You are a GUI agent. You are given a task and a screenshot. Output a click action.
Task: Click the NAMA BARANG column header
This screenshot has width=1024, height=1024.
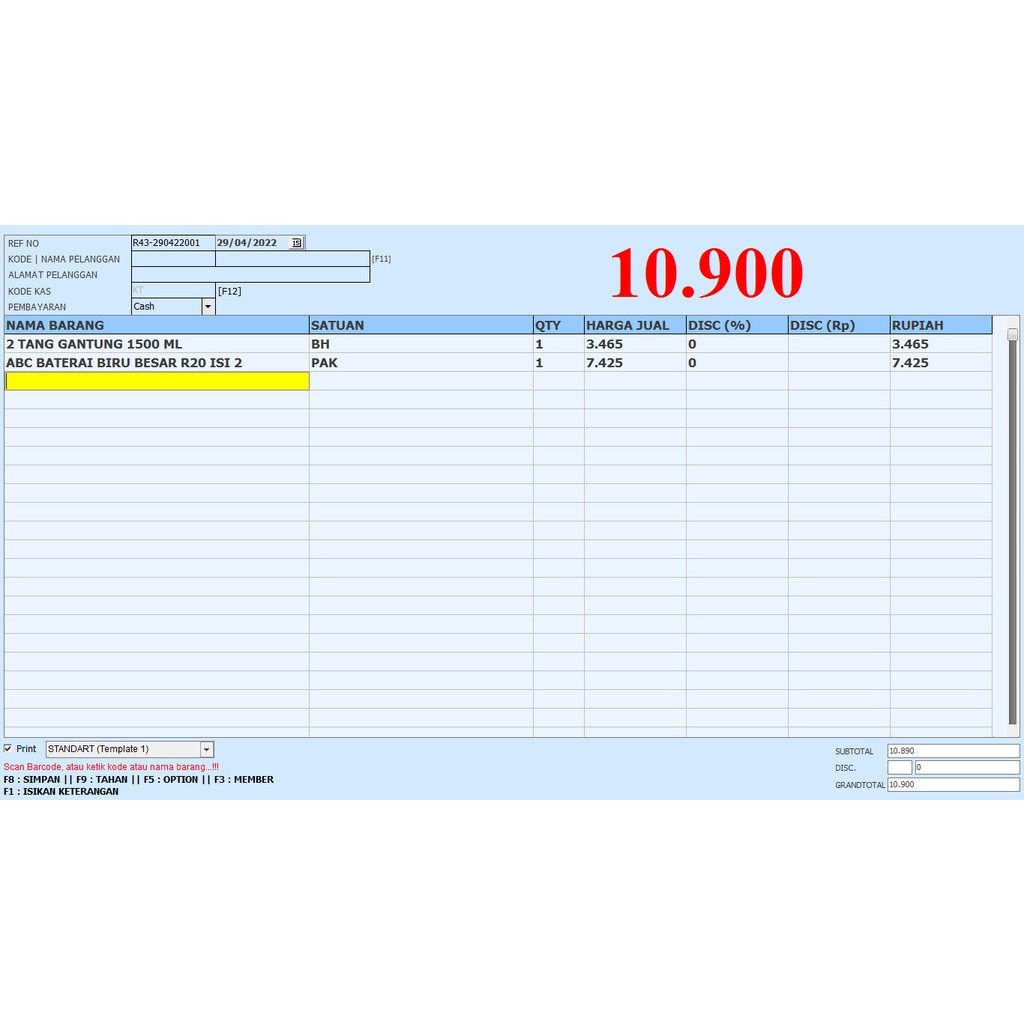(x=157, y=325)
